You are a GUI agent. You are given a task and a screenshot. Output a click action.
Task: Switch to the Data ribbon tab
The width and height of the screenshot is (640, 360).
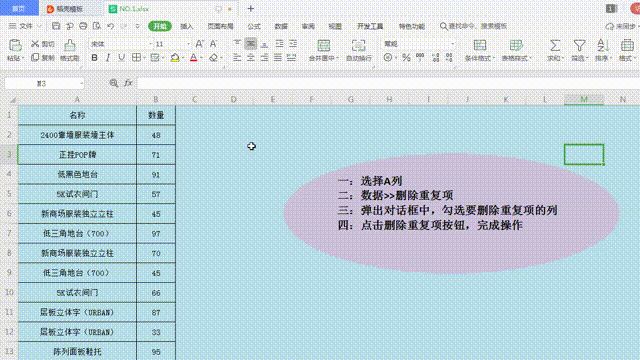click(x=281, y=26)
